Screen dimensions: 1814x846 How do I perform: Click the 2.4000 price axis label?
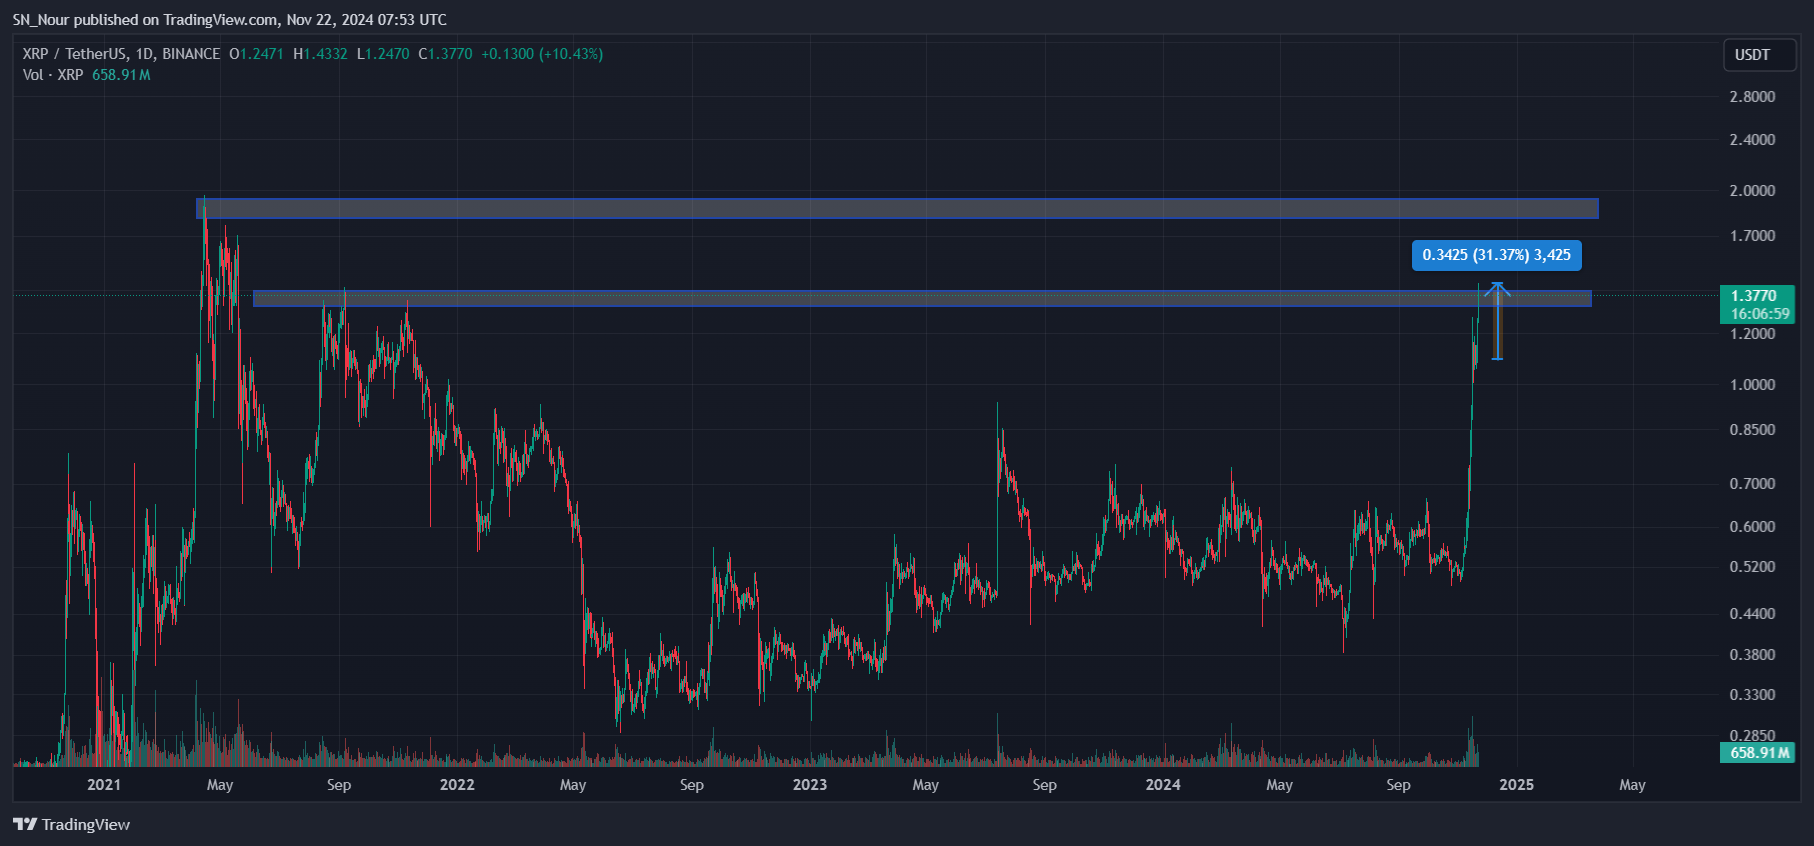coord(1752,140)
